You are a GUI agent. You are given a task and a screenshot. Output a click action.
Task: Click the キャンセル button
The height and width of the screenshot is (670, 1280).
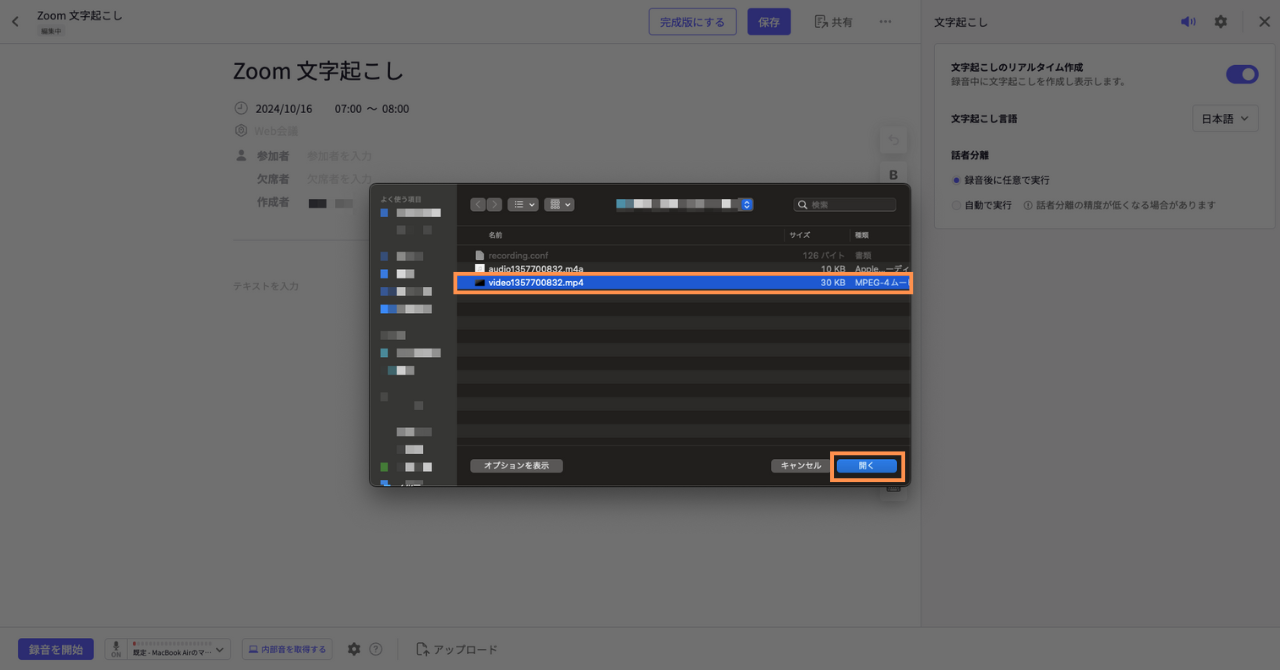coord(800,466)
